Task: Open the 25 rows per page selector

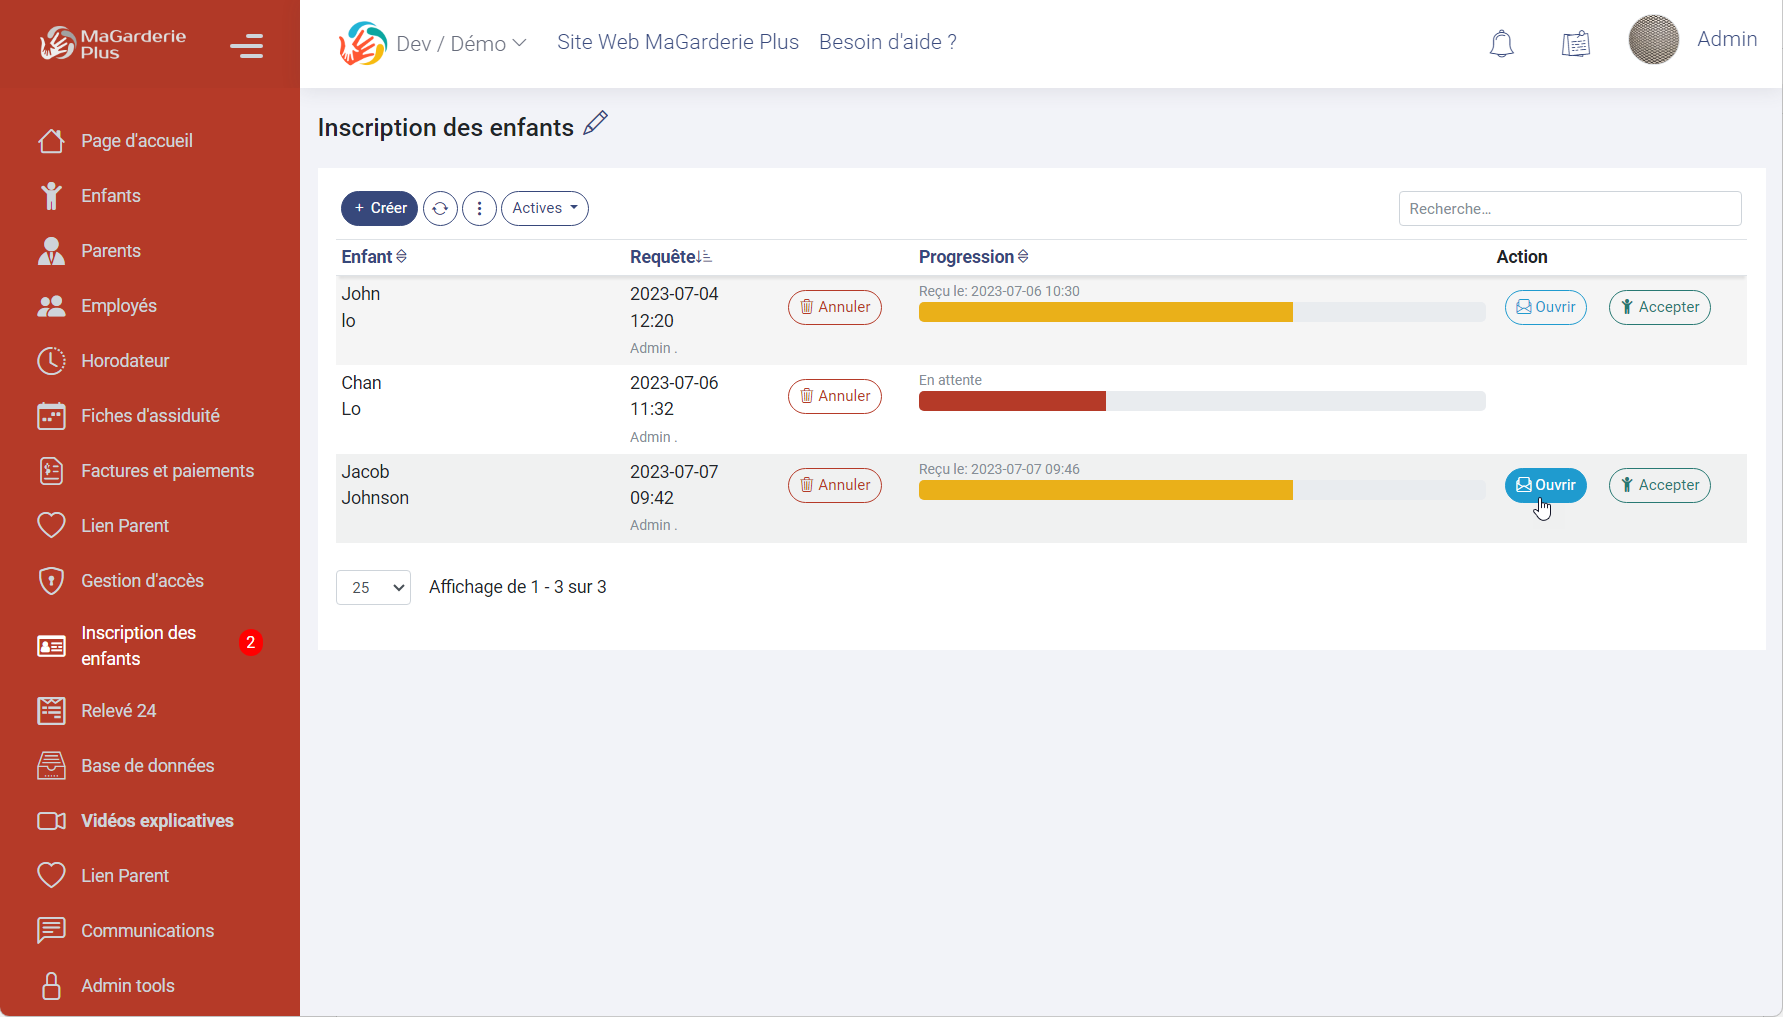Action: pos(373,588)
